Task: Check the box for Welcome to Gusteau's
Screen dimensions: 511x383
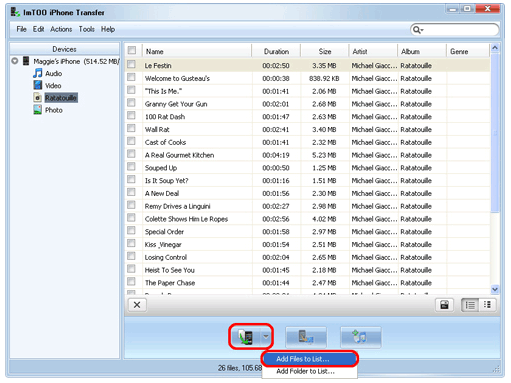Action: pyautogui.click(x=131, y=77)
